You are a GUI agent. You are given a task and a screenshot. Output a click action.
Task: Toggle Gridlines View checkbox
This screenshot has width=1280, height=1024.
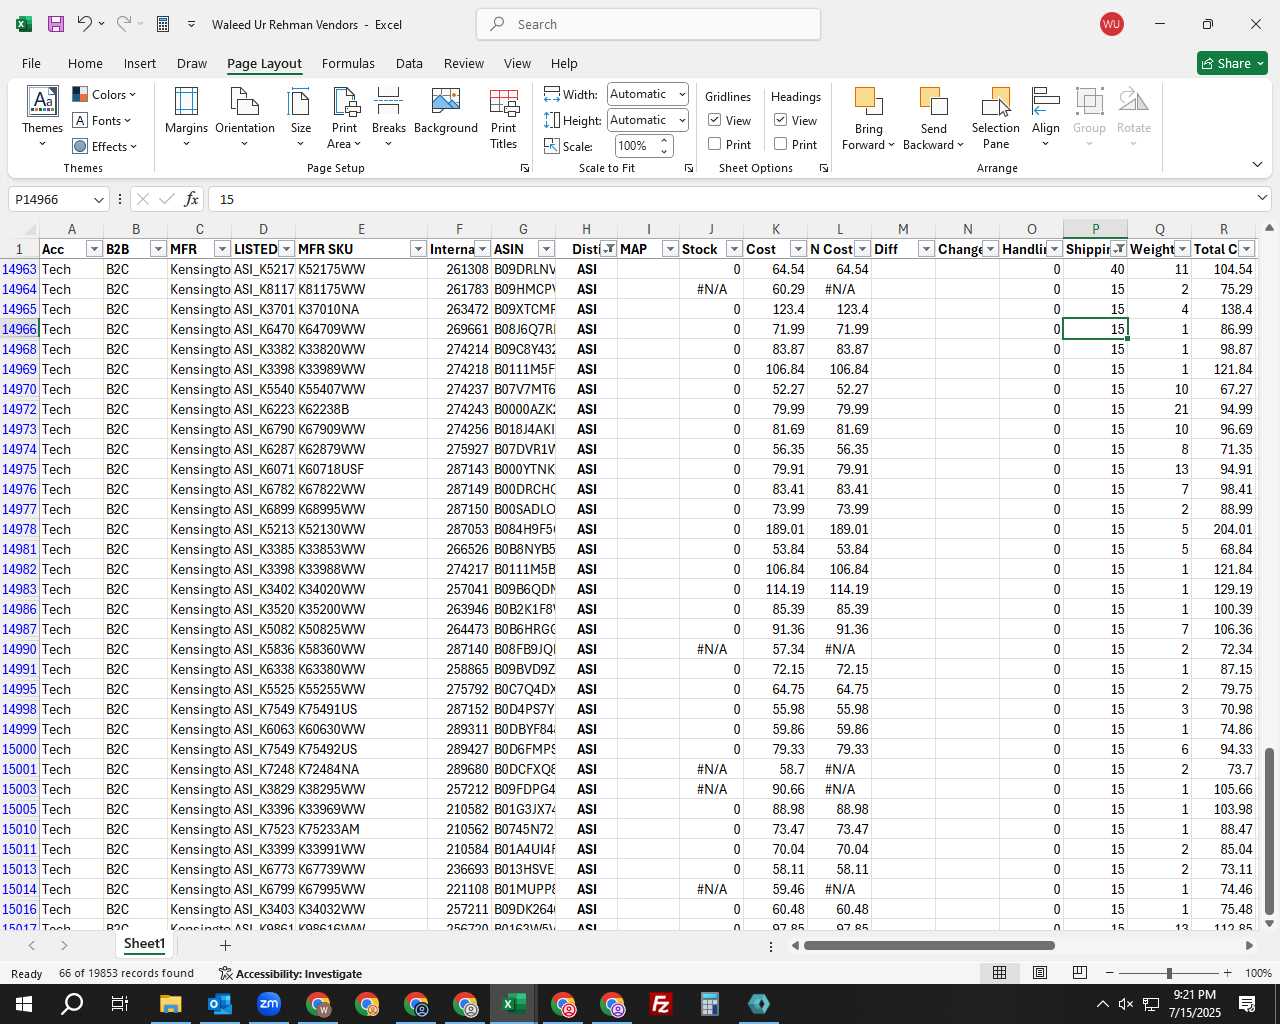715,120
